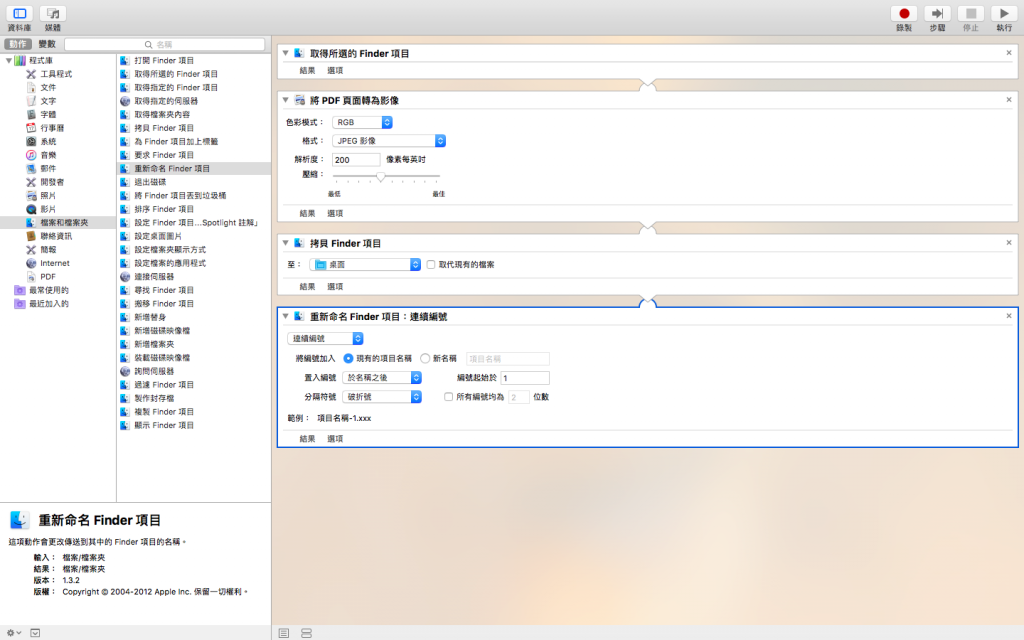Click the 停止 stop toolbar icon
This screenshot has height=640, width=1024.
pyautogui.click(x=970, y=14)
